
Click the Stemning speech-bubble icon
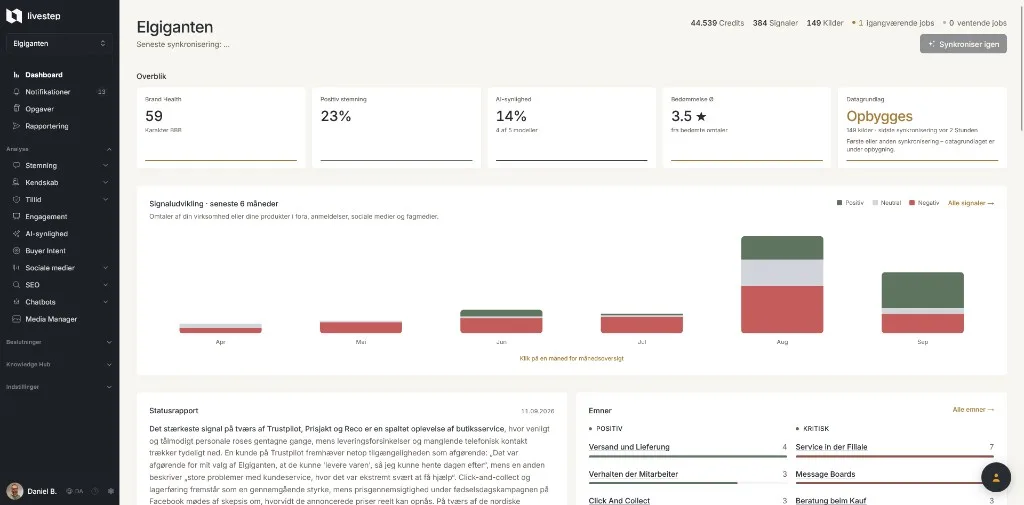[16, 166]
